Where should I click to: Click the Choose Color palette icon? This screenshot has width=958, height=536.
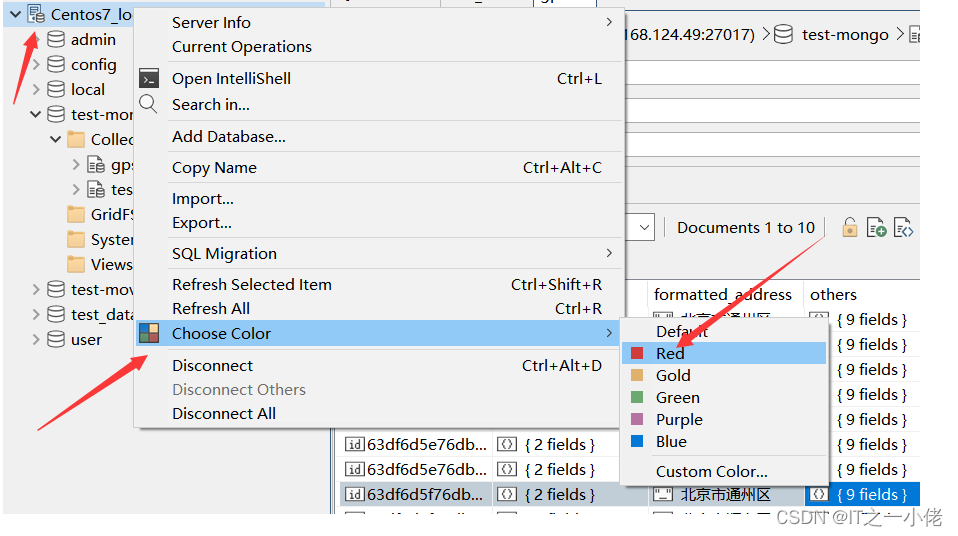click(149, 333)
